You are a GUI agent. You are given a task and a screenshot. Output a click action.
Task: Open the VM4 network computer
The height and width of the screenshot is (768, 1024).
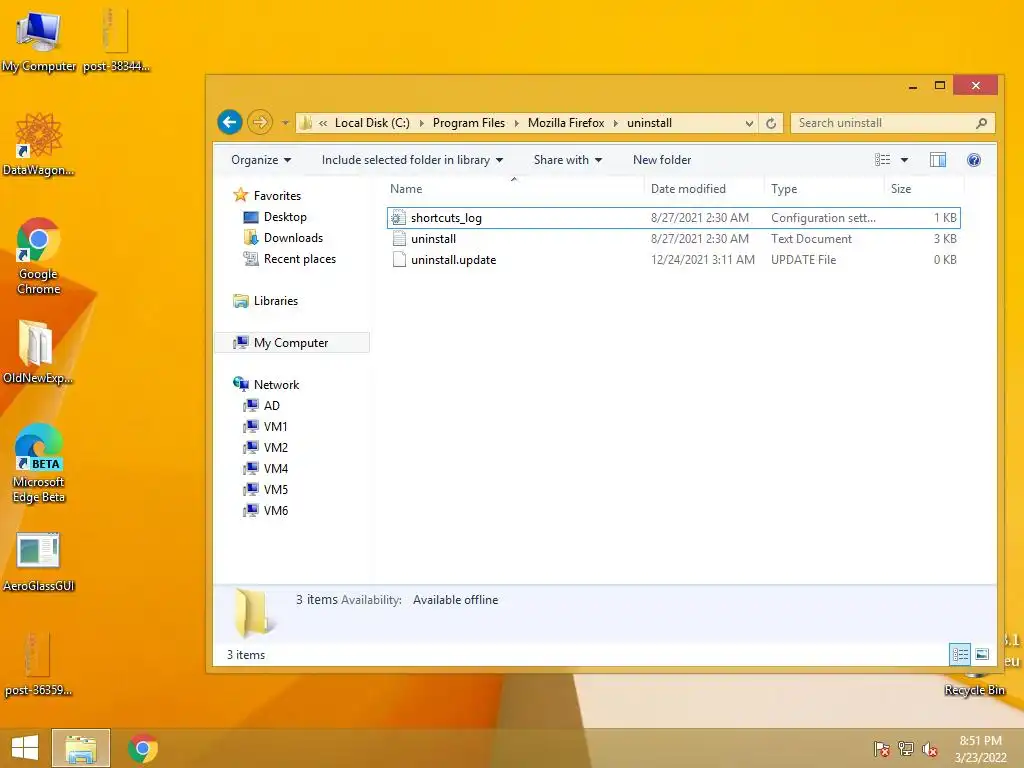265,468
